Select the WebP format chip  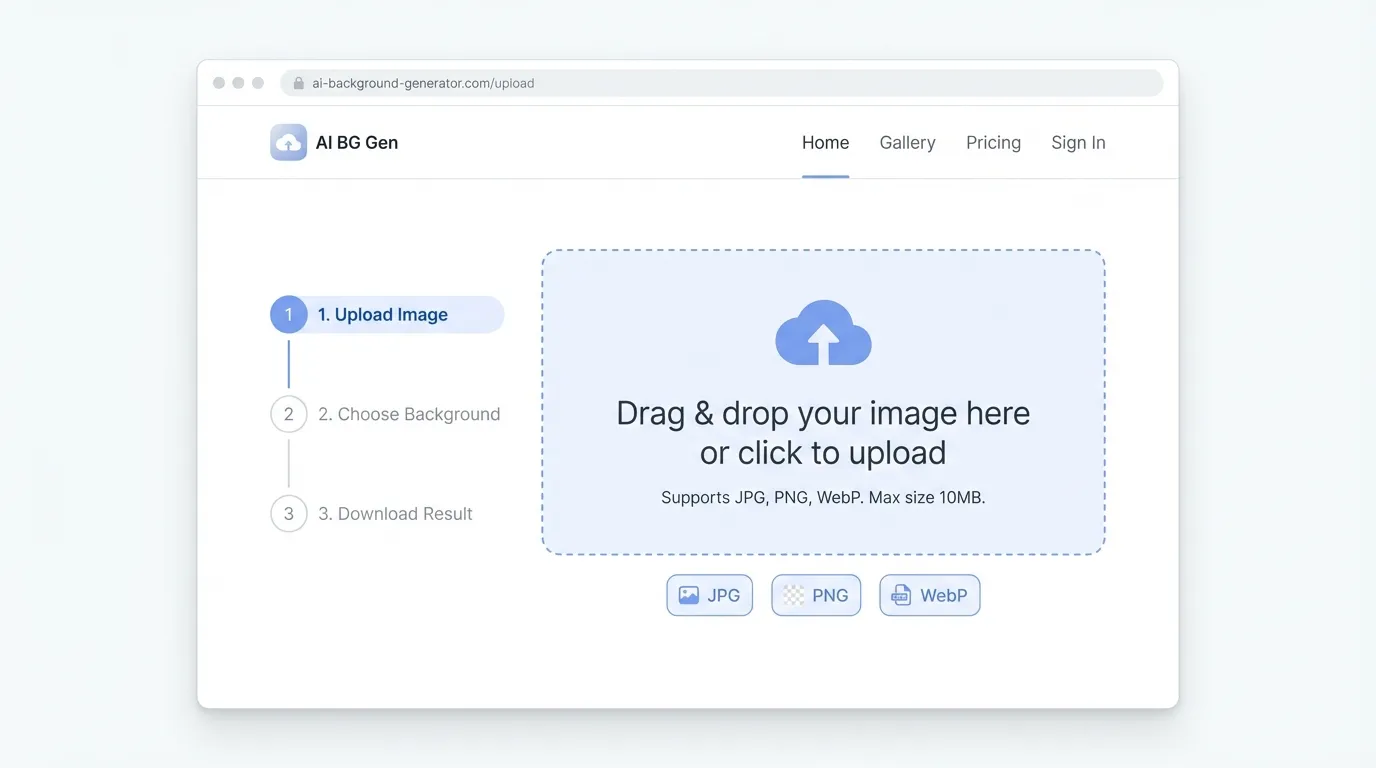[x=929, y=595]
